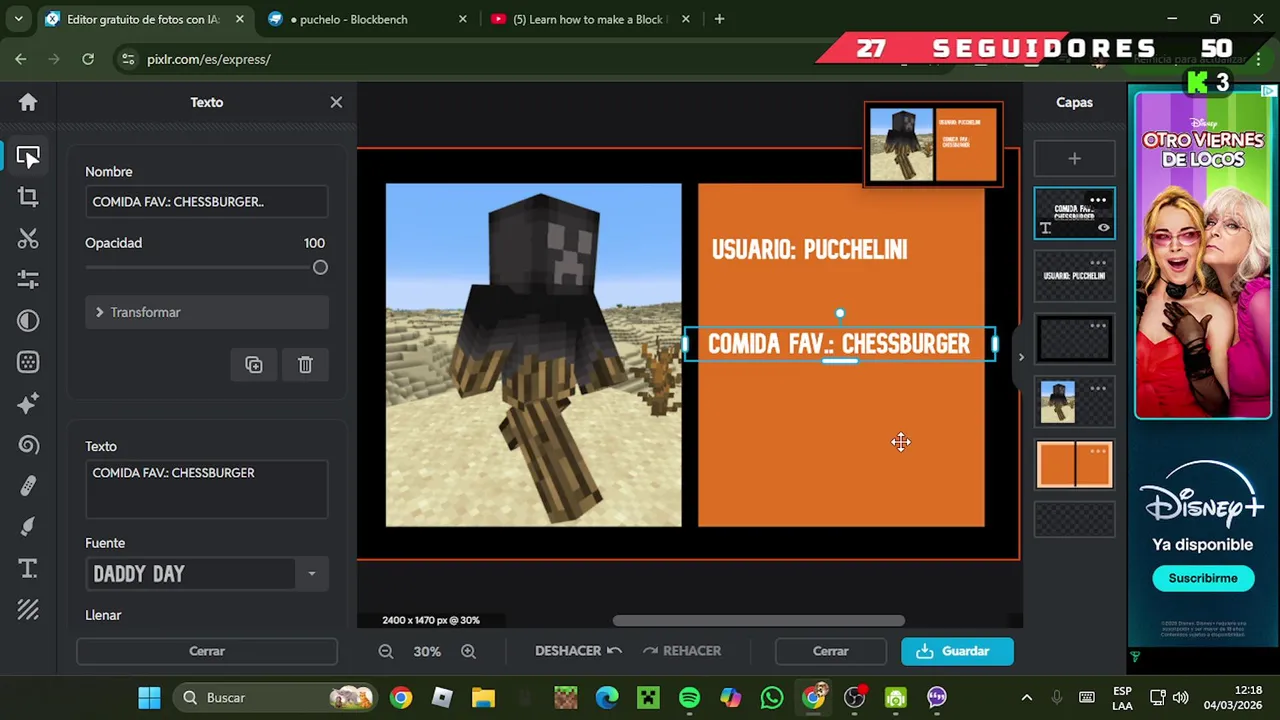
Task: Switch to the YouTube Learn how to make tab
Action: 592,19
